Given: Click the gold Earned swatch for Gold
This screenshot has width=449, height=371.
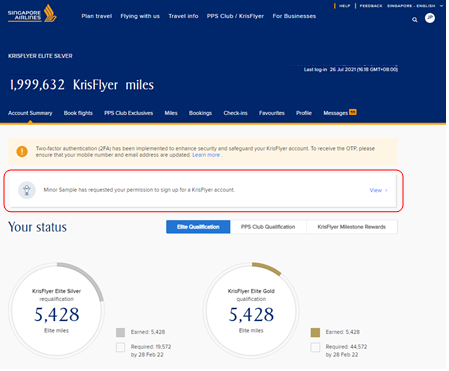Looking at the screenshot, I should (x=315, y=332).
